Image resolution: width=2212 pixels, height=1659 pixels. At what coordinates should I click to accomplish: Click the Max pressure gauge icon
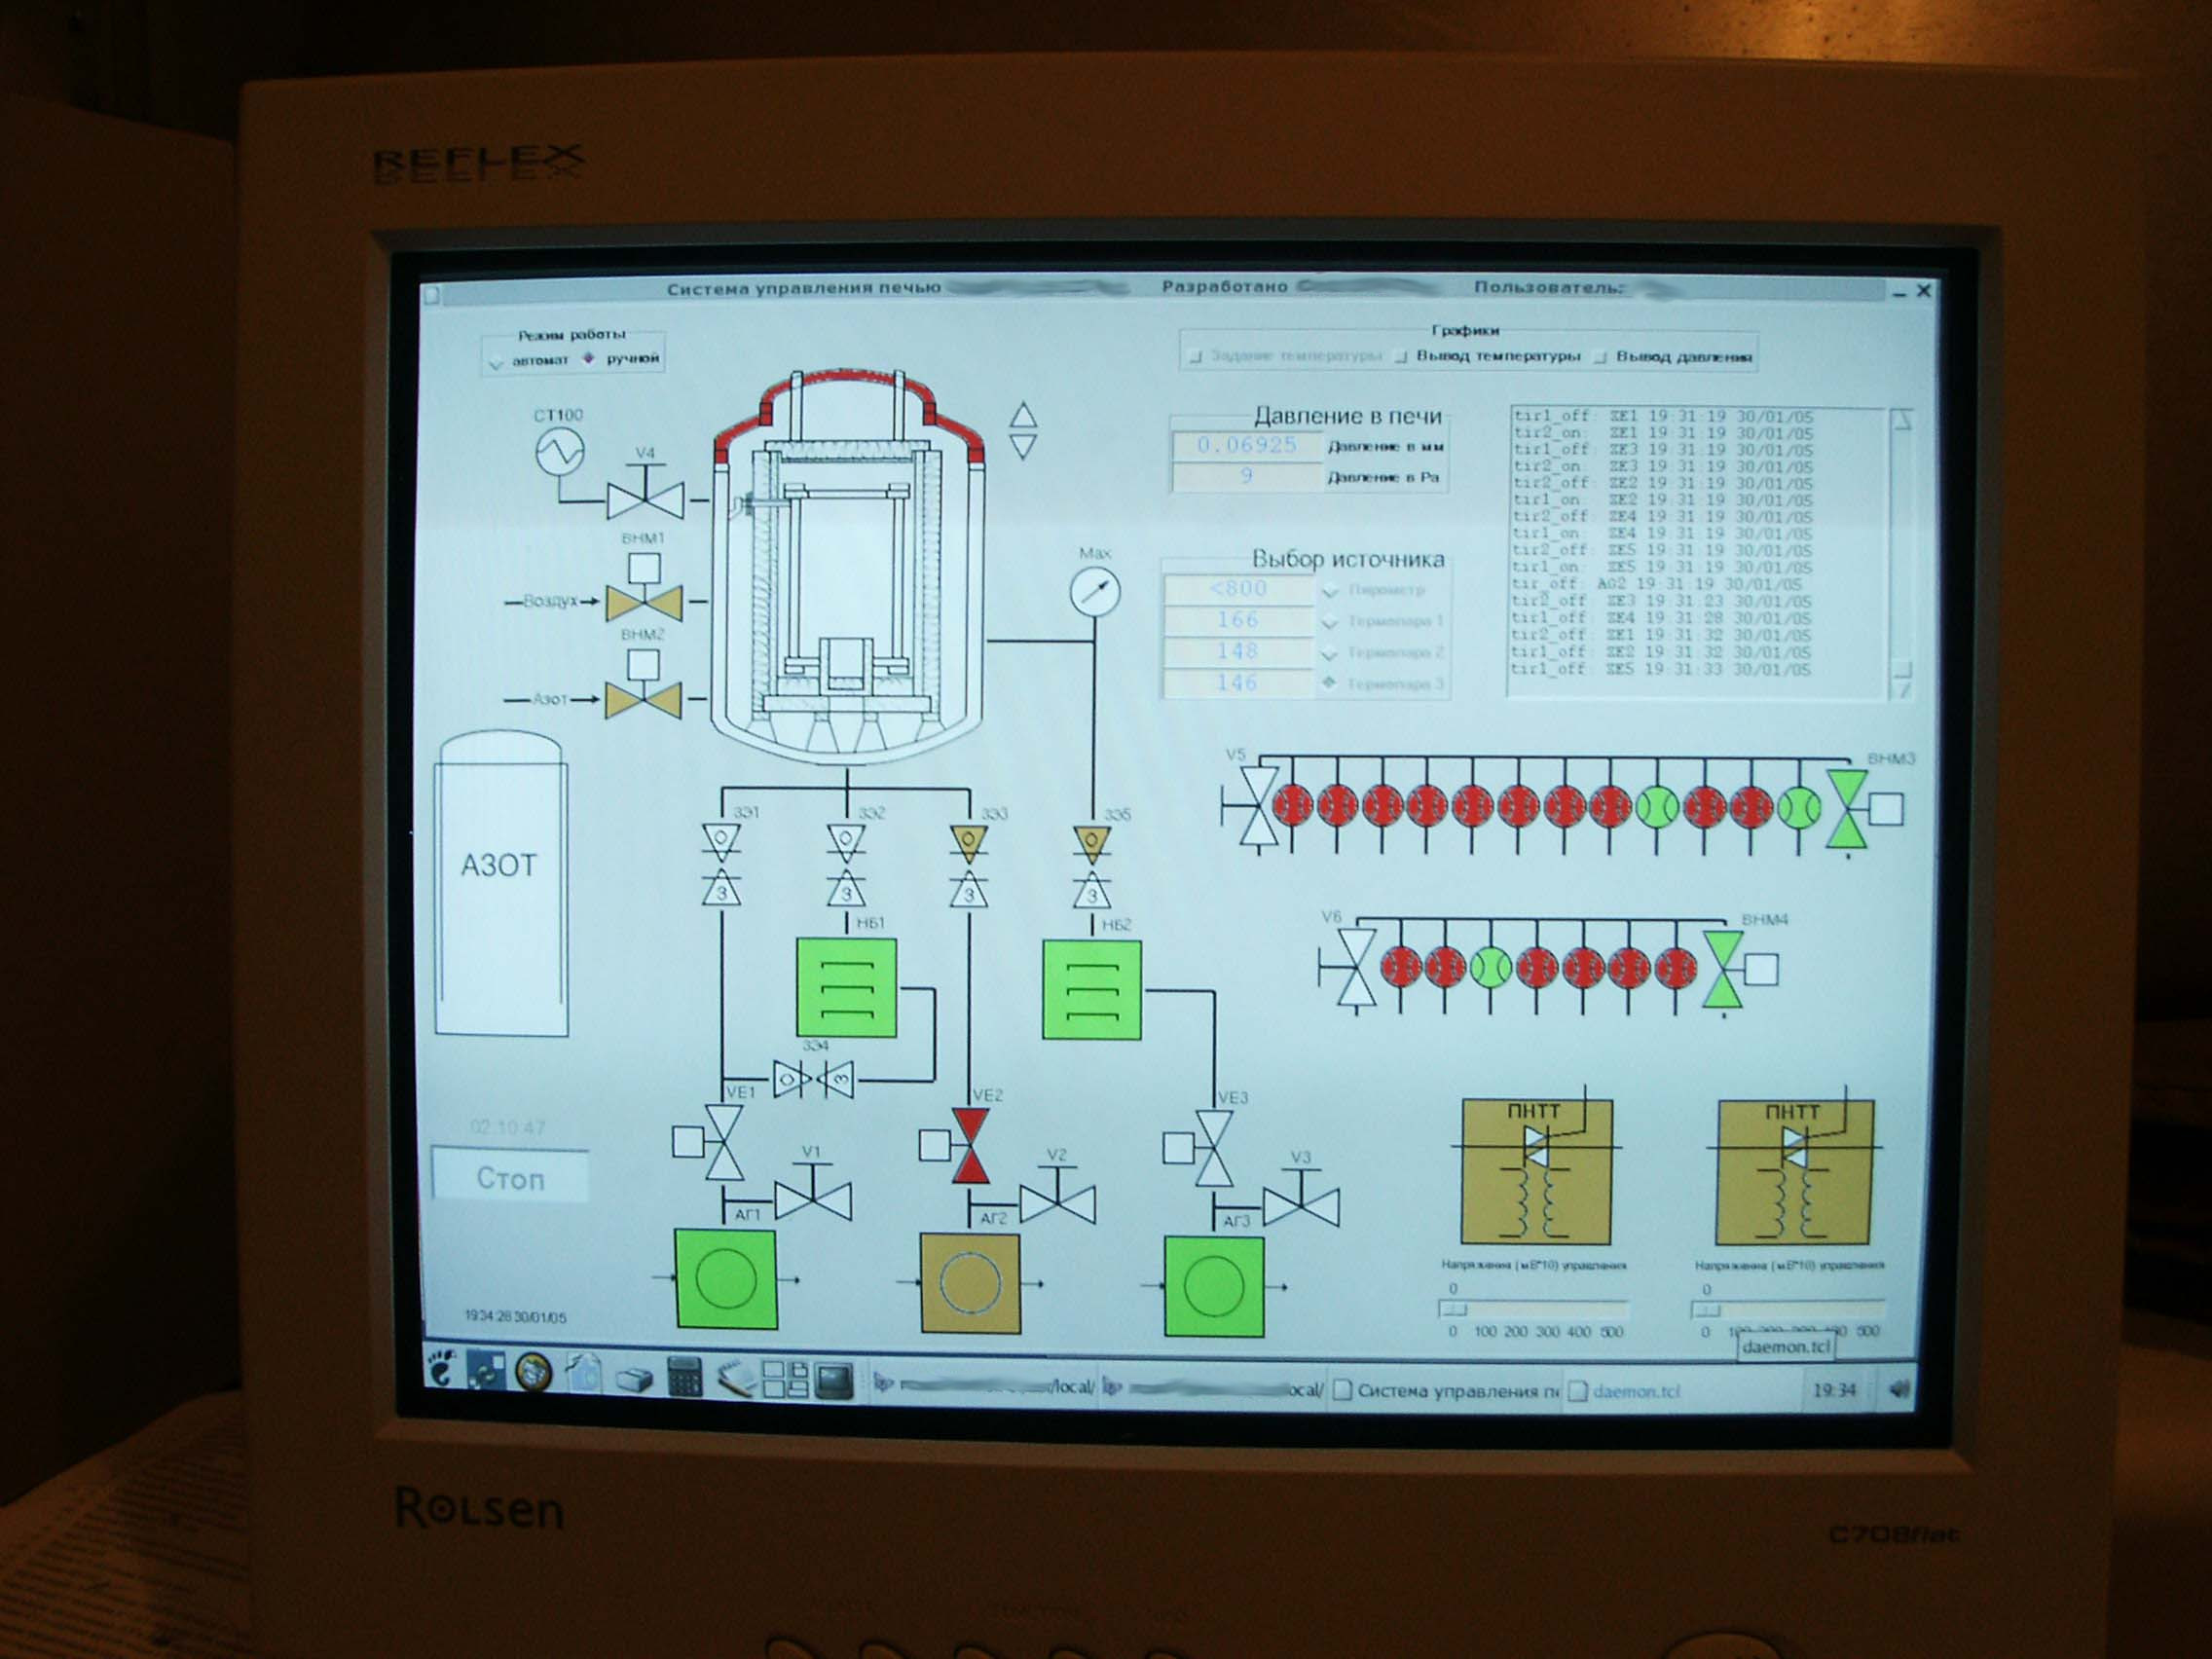click(1094, 592)
